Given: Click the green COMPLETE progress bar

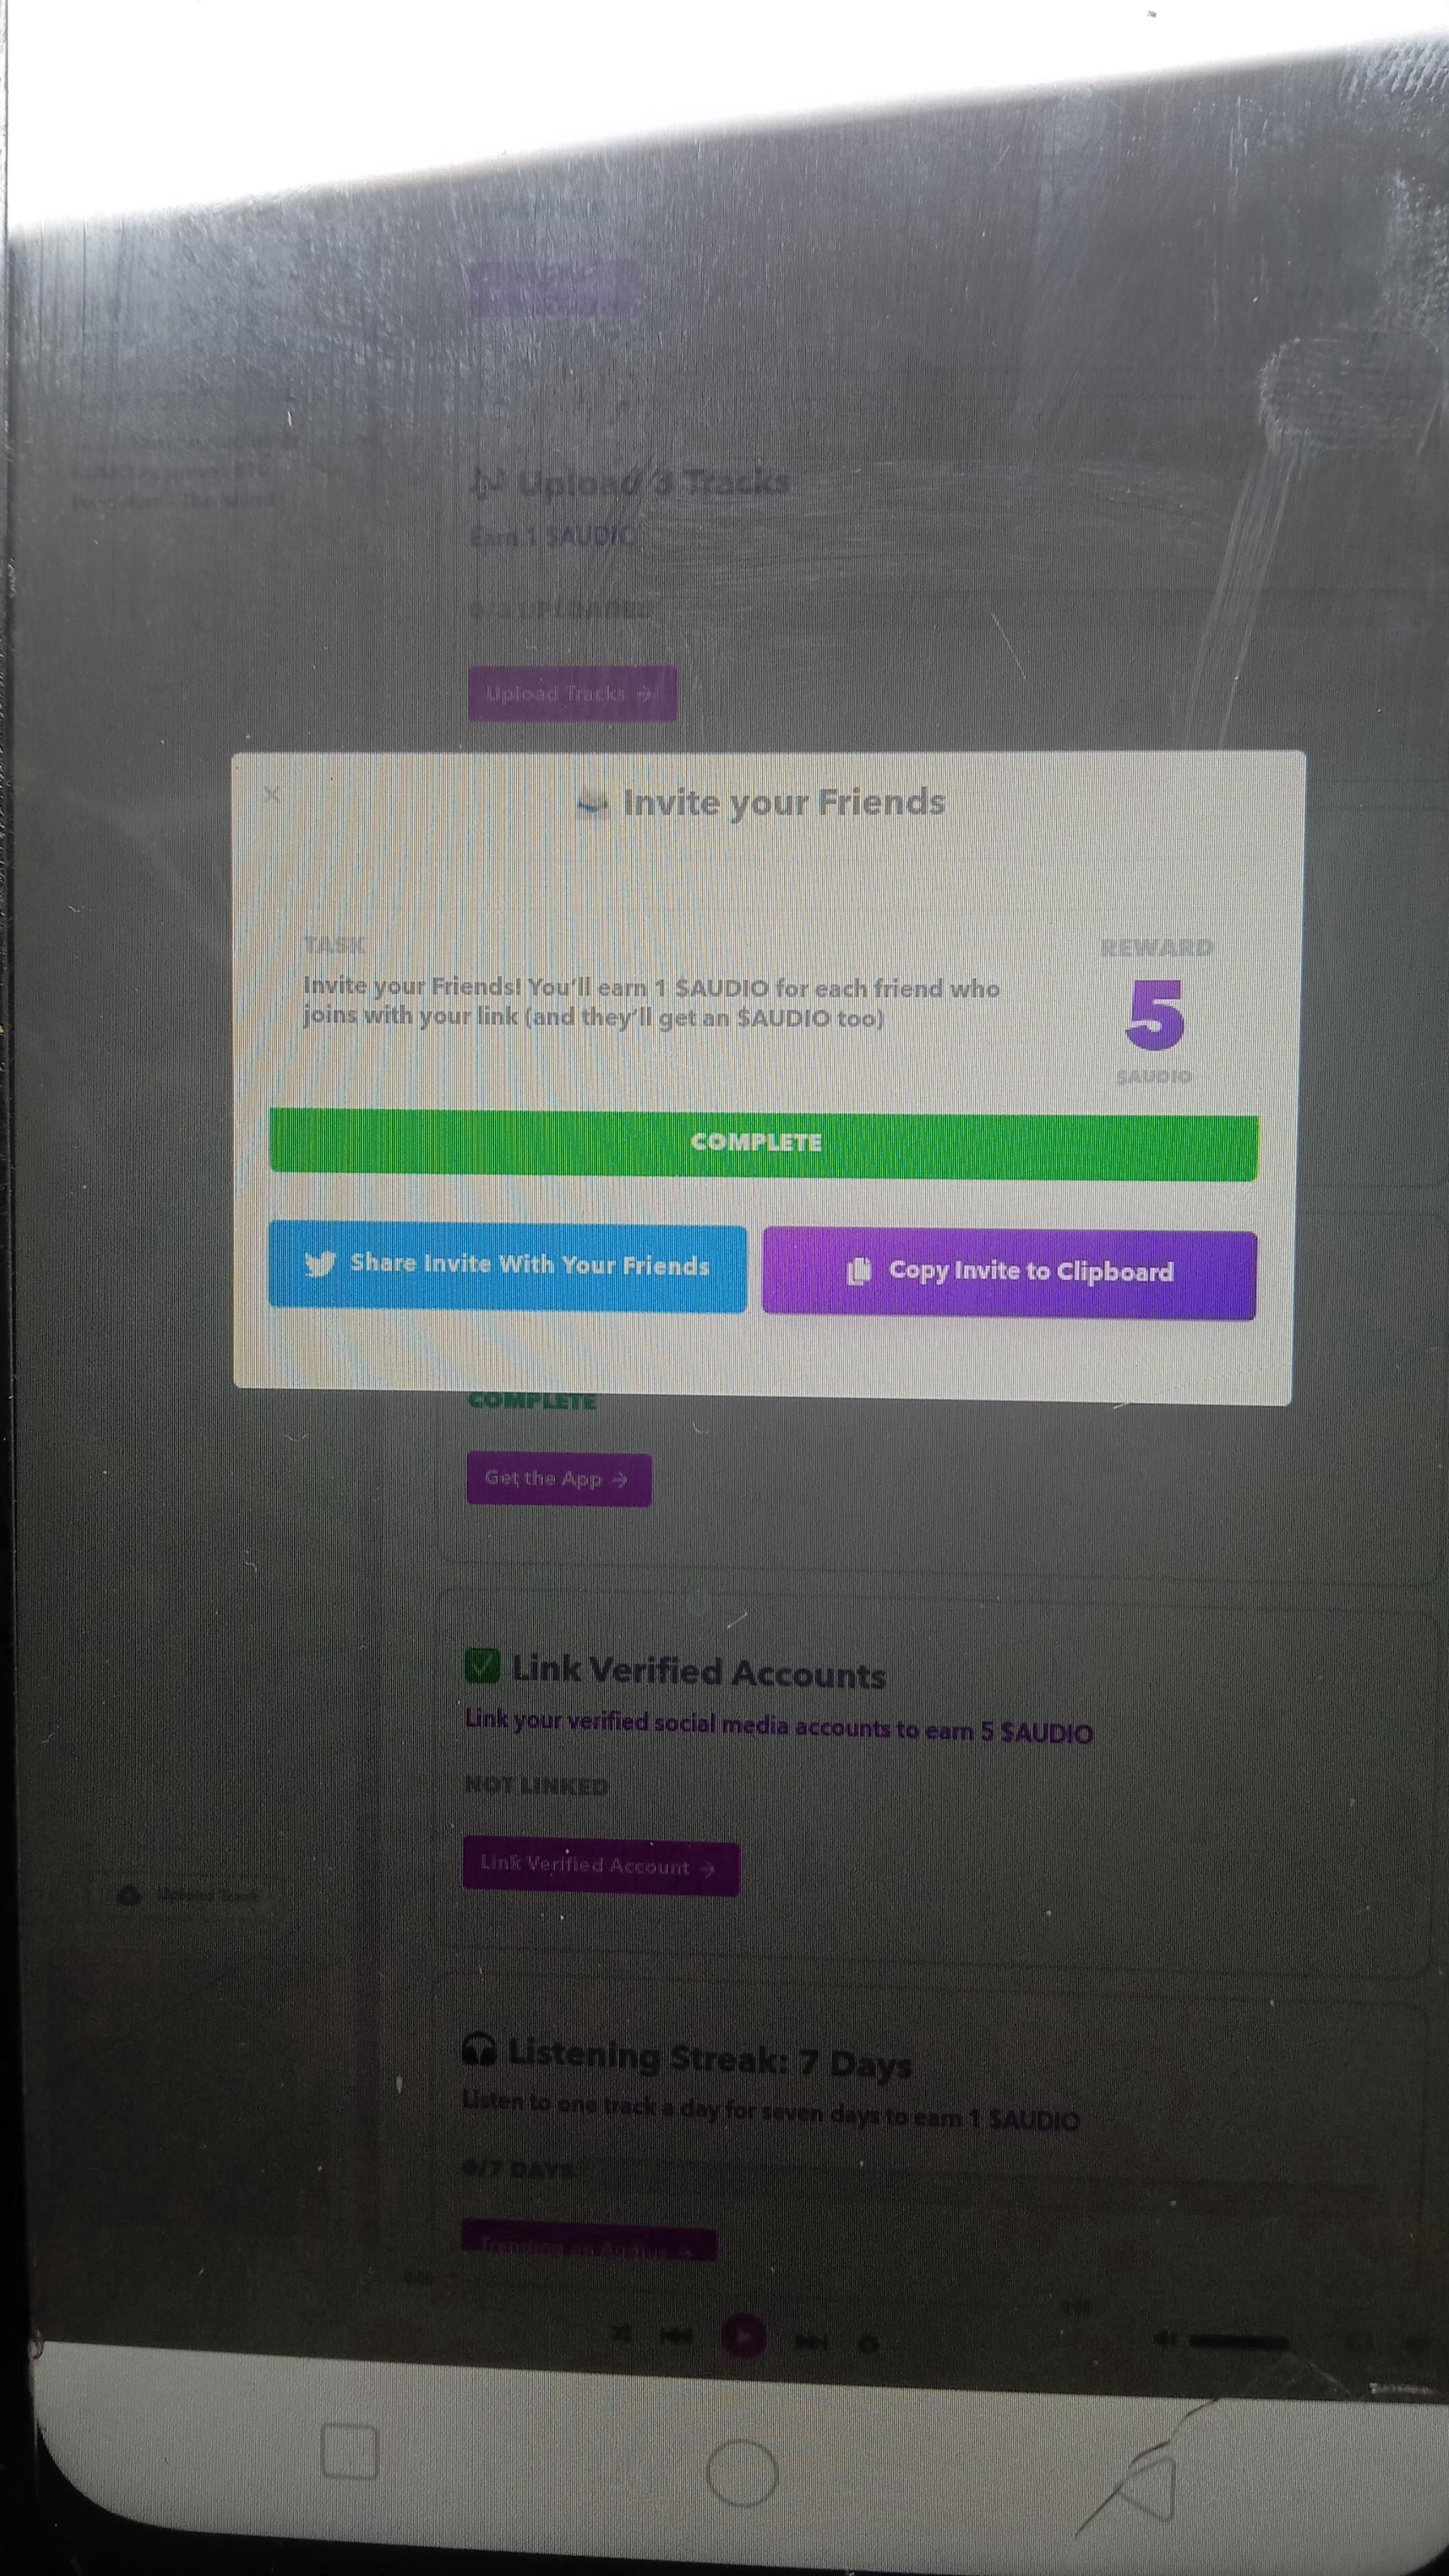Looking at the screenshot, I should 763,1144.
